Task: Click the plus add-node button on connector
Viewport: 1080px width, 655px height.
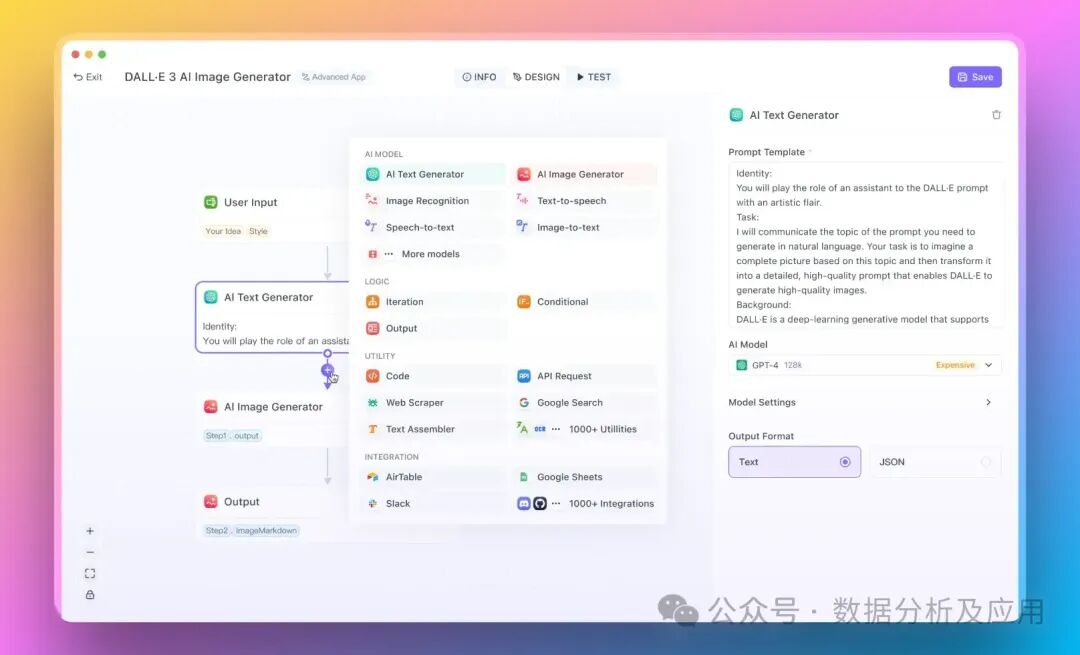Action: (x=327, y=370)
